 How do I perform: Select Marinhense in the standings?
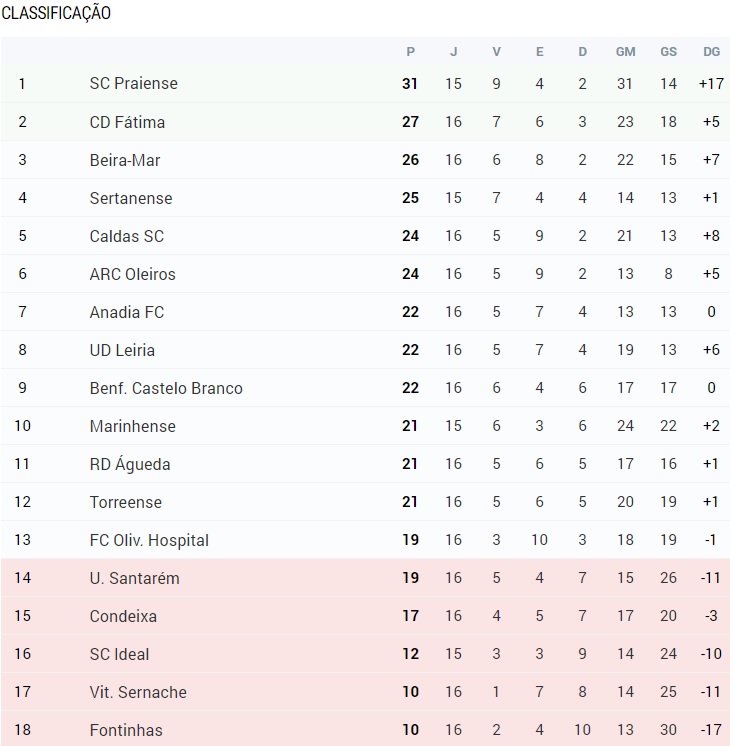coord(132,426)
